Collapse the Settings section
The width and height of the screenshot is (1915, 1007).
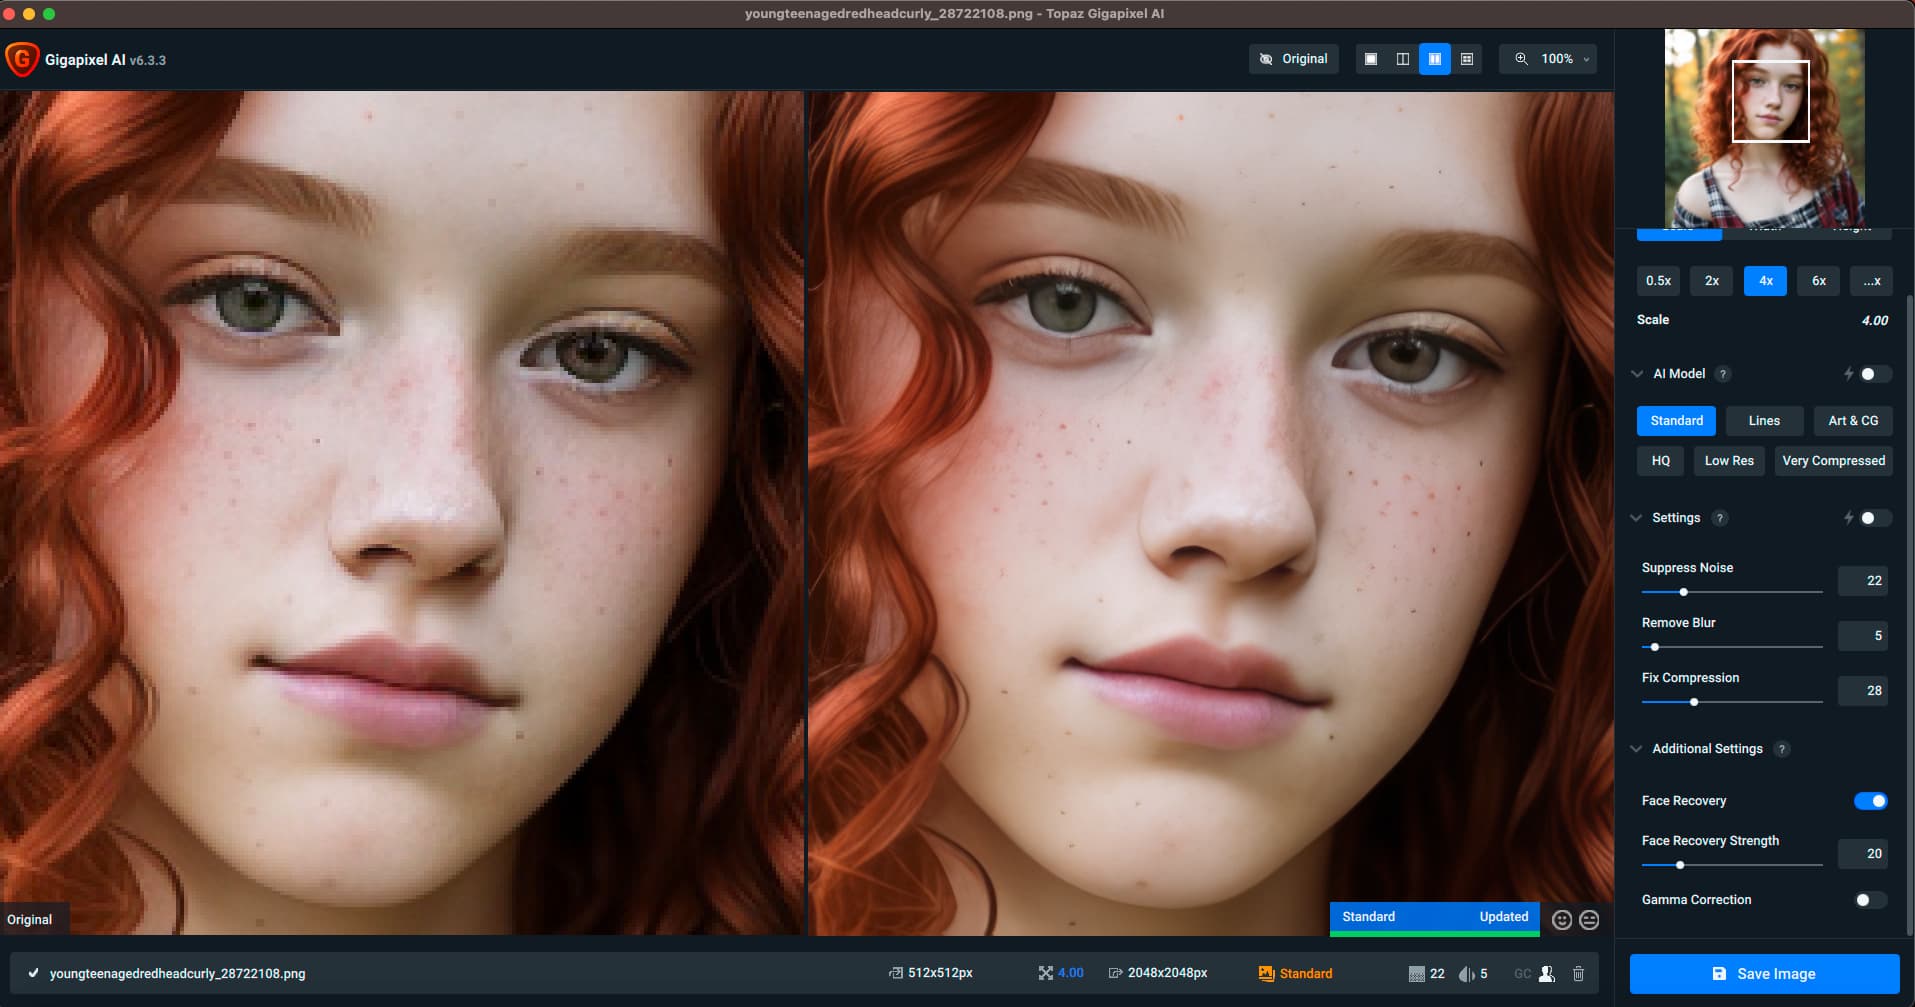click(1637, 518)
